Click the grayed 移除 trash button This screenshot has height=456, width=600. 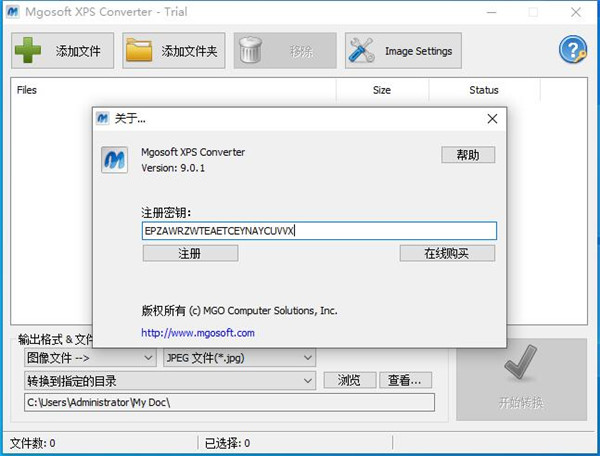pos(285,50)
